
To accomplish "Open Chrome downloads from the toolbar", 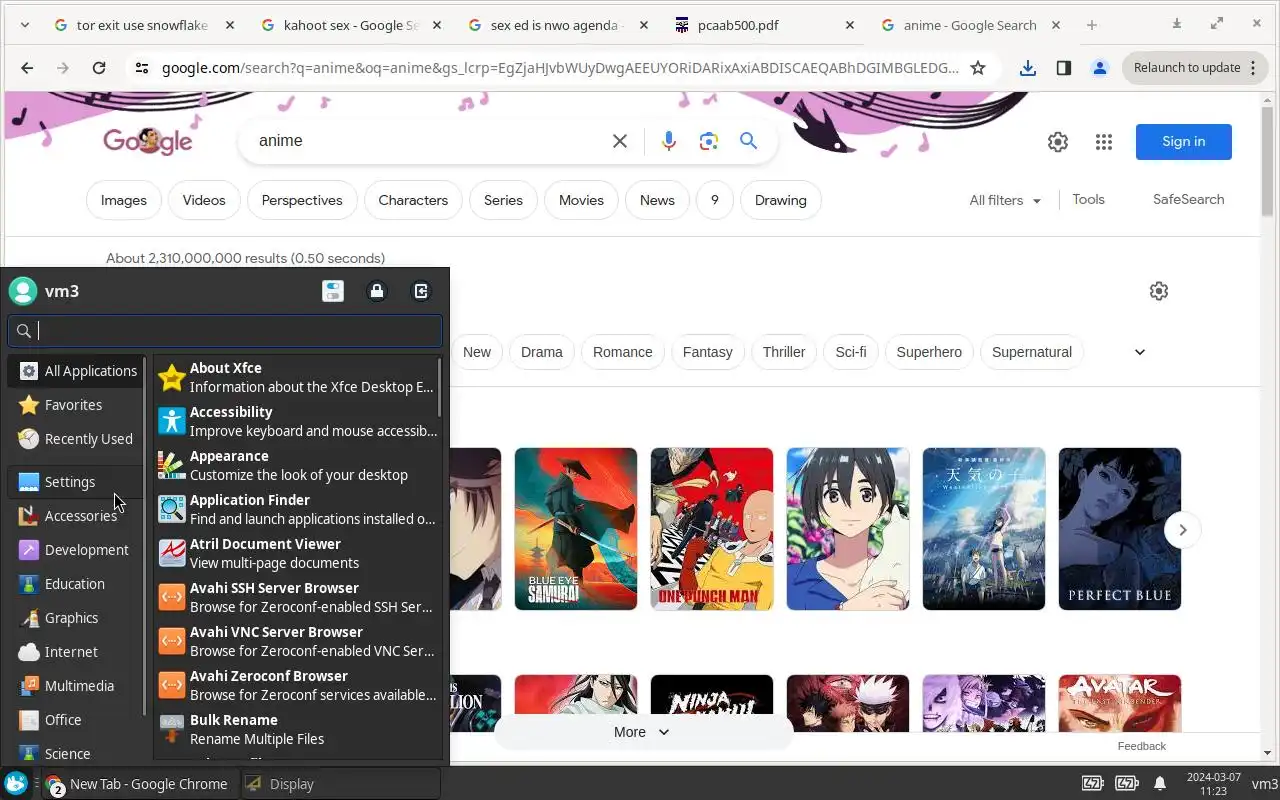I will pos(1028,68).
